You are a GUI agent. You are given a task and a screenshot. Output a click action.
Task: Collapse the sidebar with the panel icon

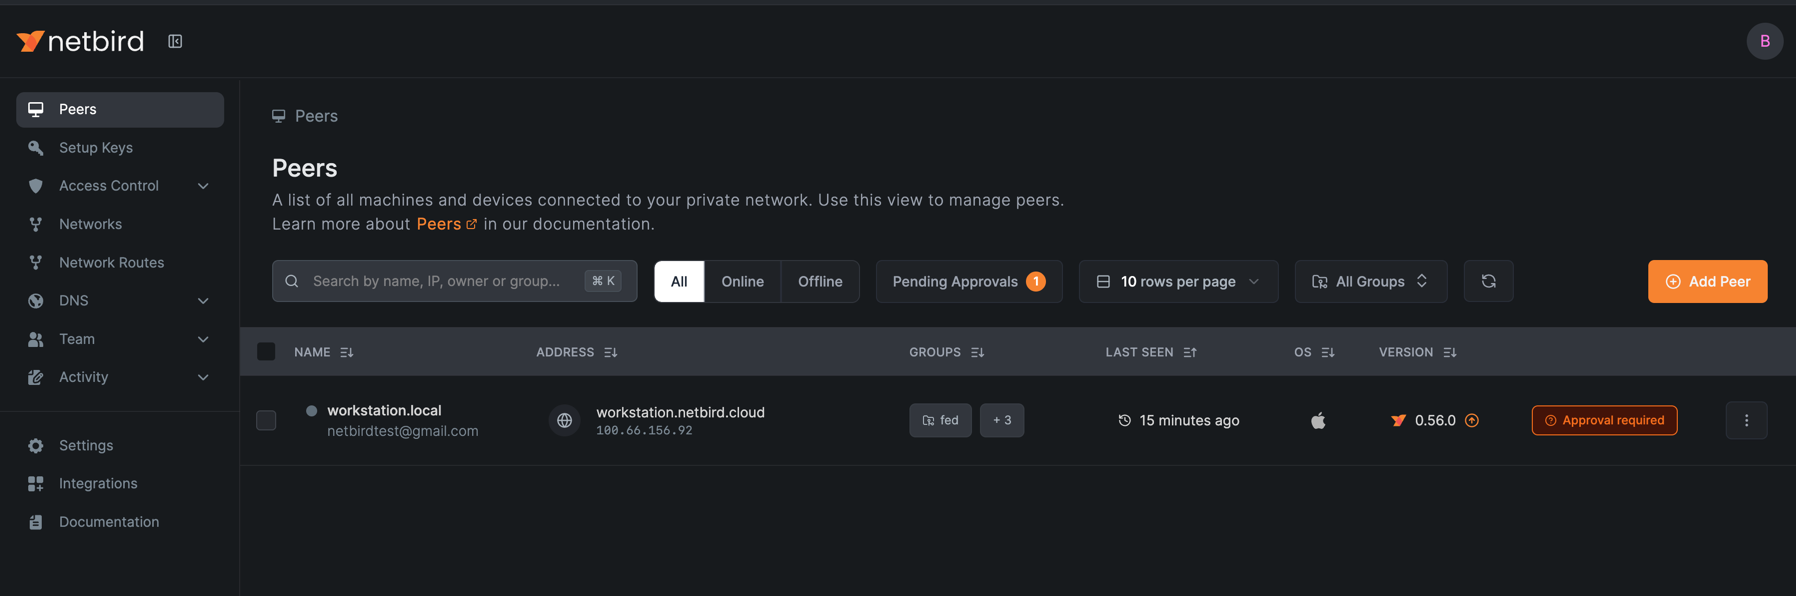coord(175,41)
